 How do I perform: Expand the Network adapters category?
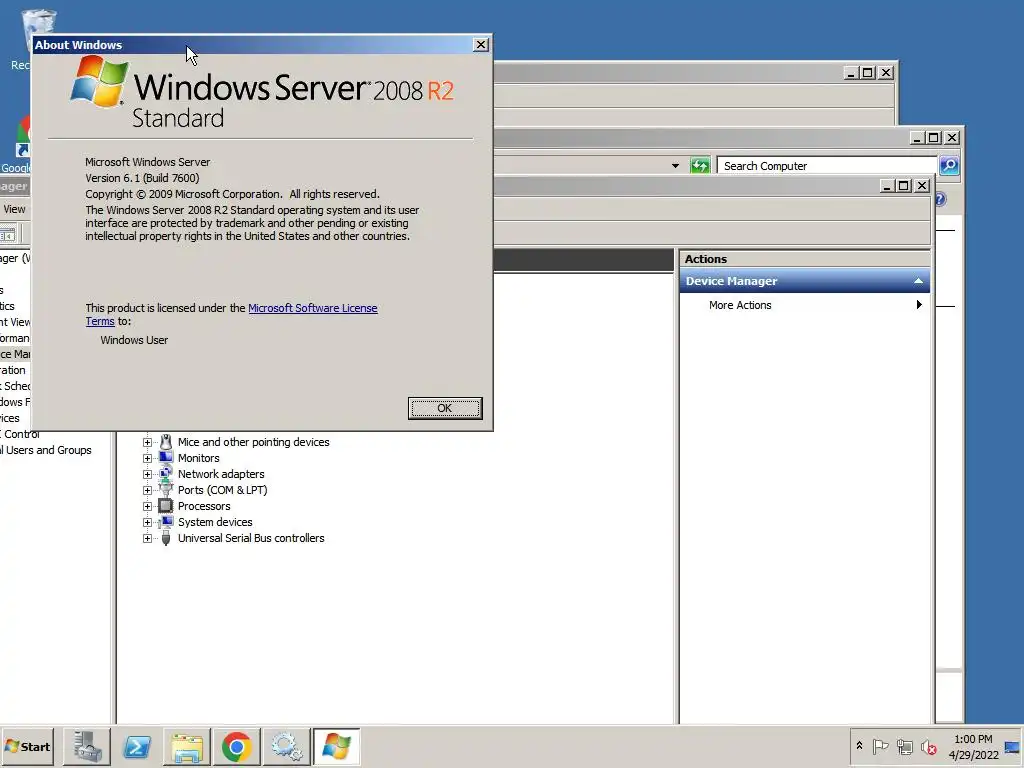pyautogui.click(x=148, y=474)
